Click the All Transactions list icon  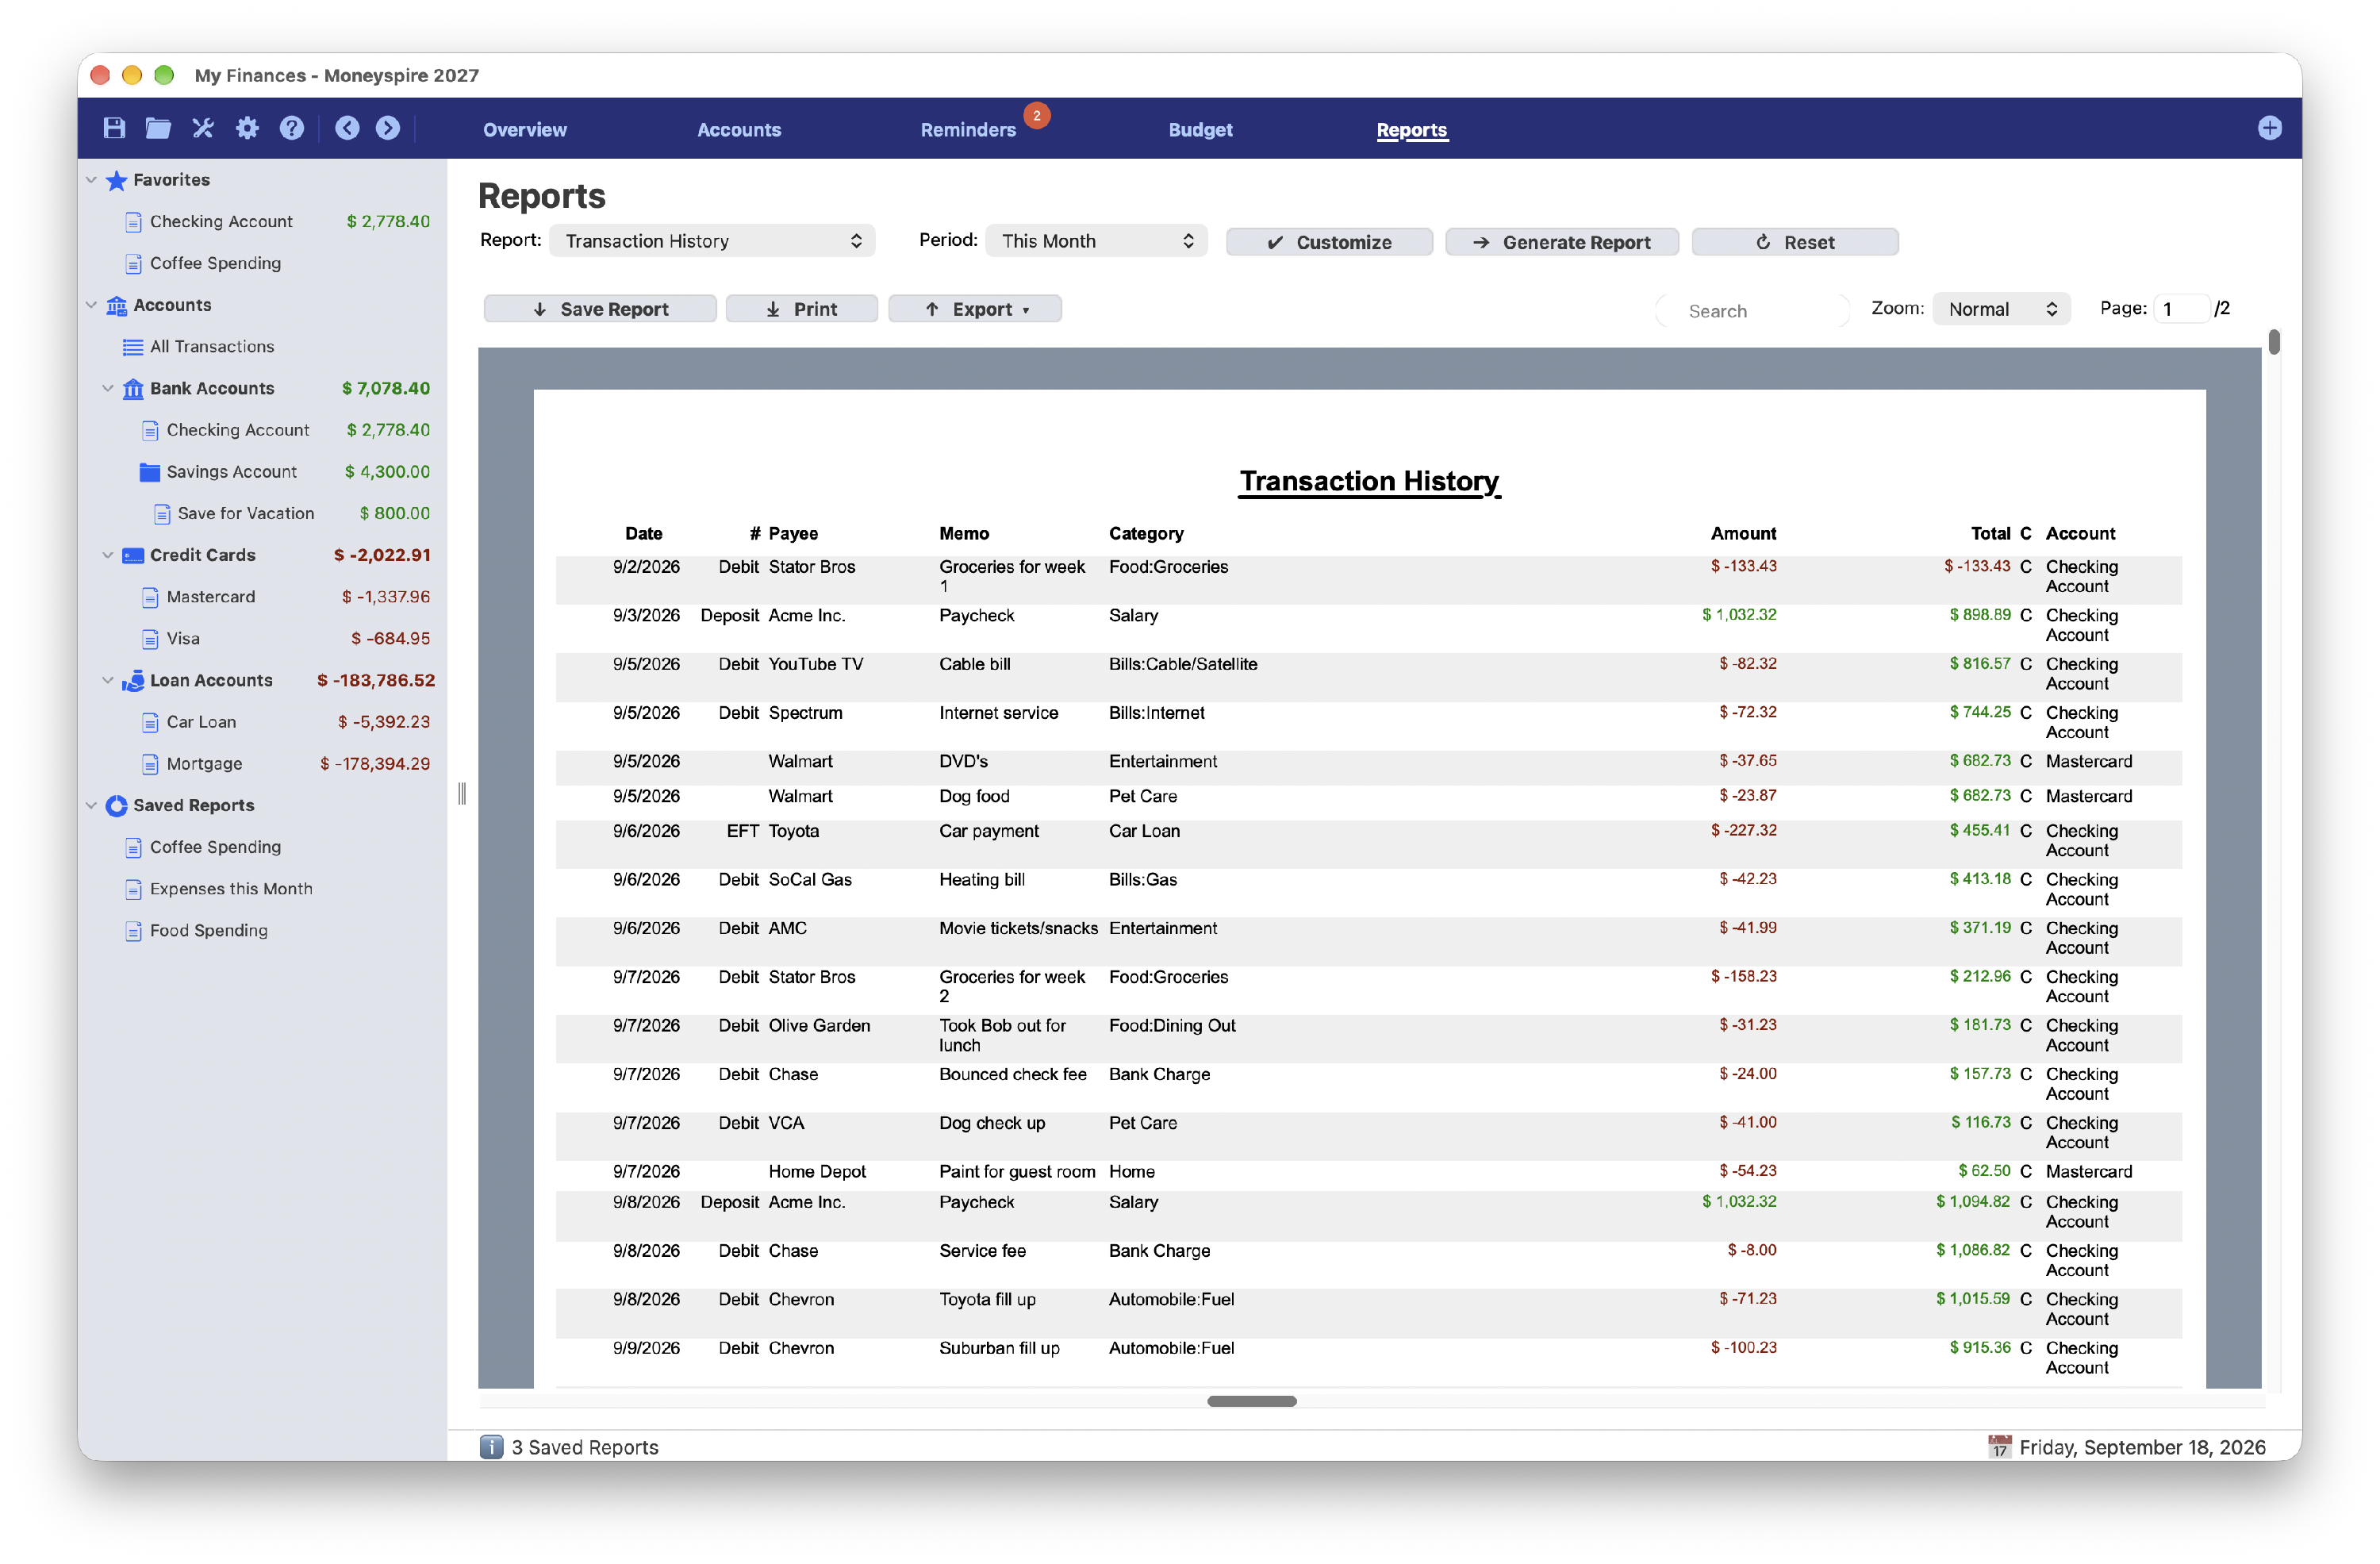click(133, 347)
